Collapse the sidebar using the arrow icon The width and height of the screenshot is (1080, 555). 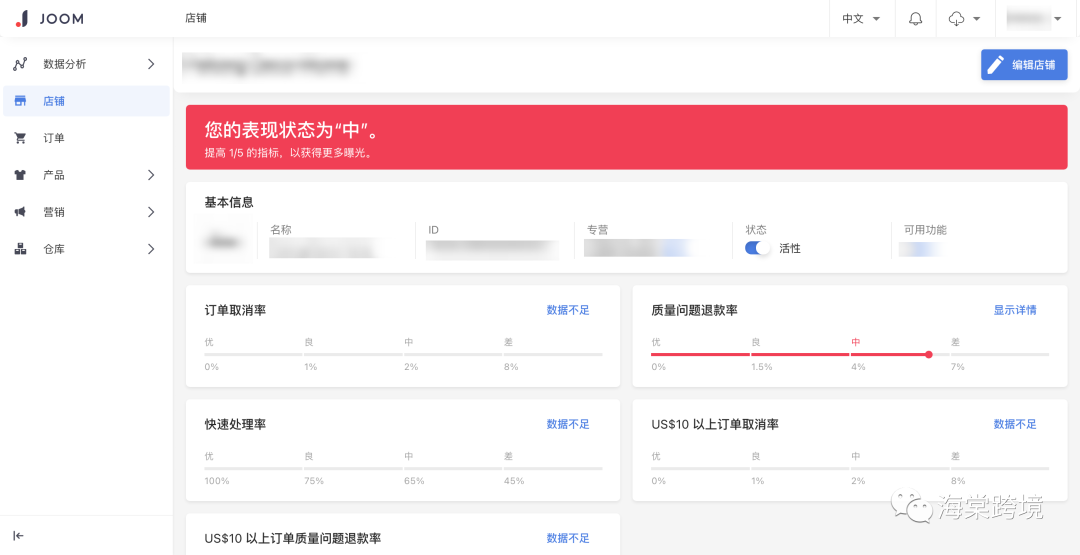[19, 536]
